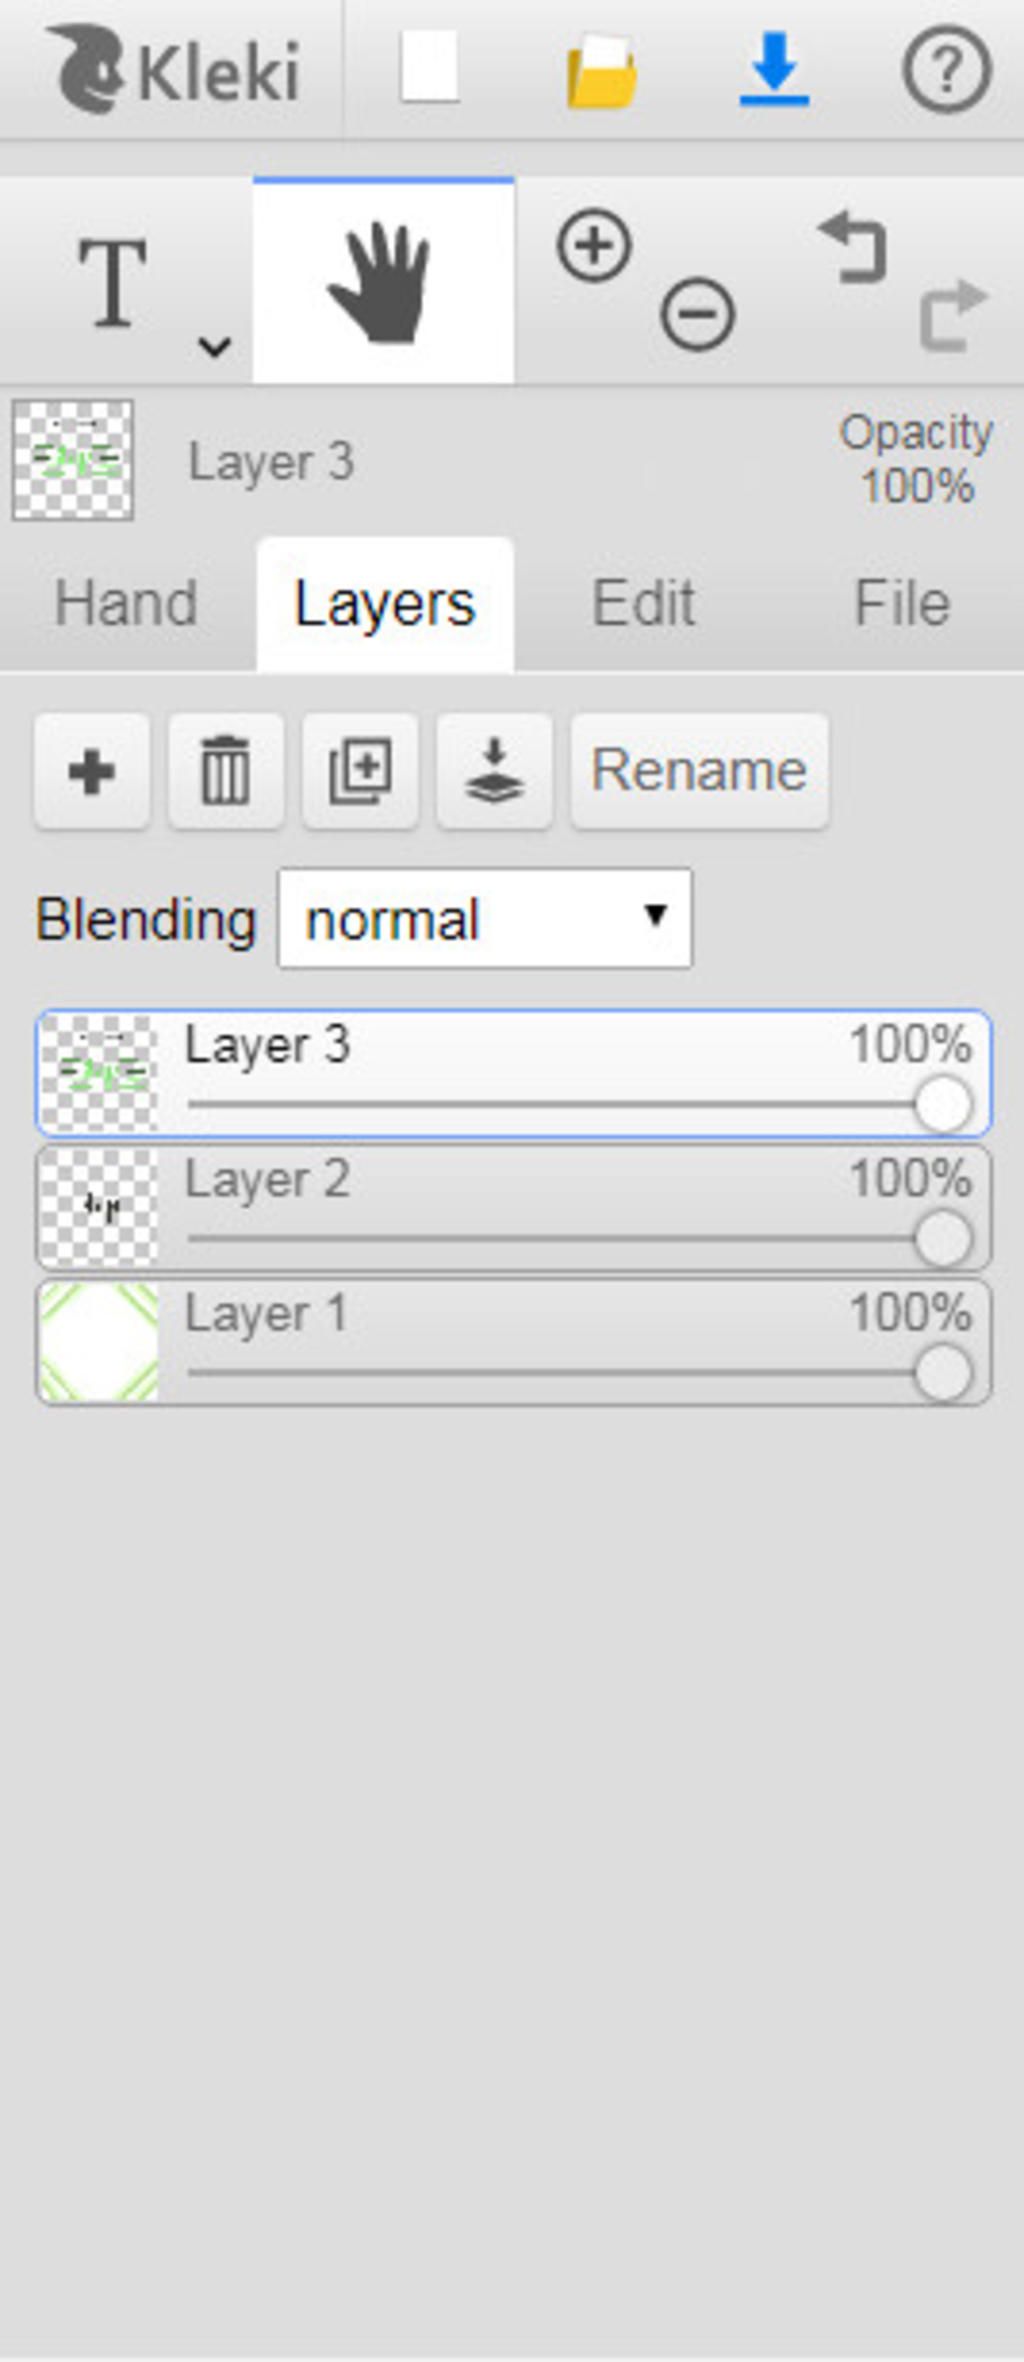Click the Rename button
The height and width of the screenshot is (2362, 1024).
699,771
